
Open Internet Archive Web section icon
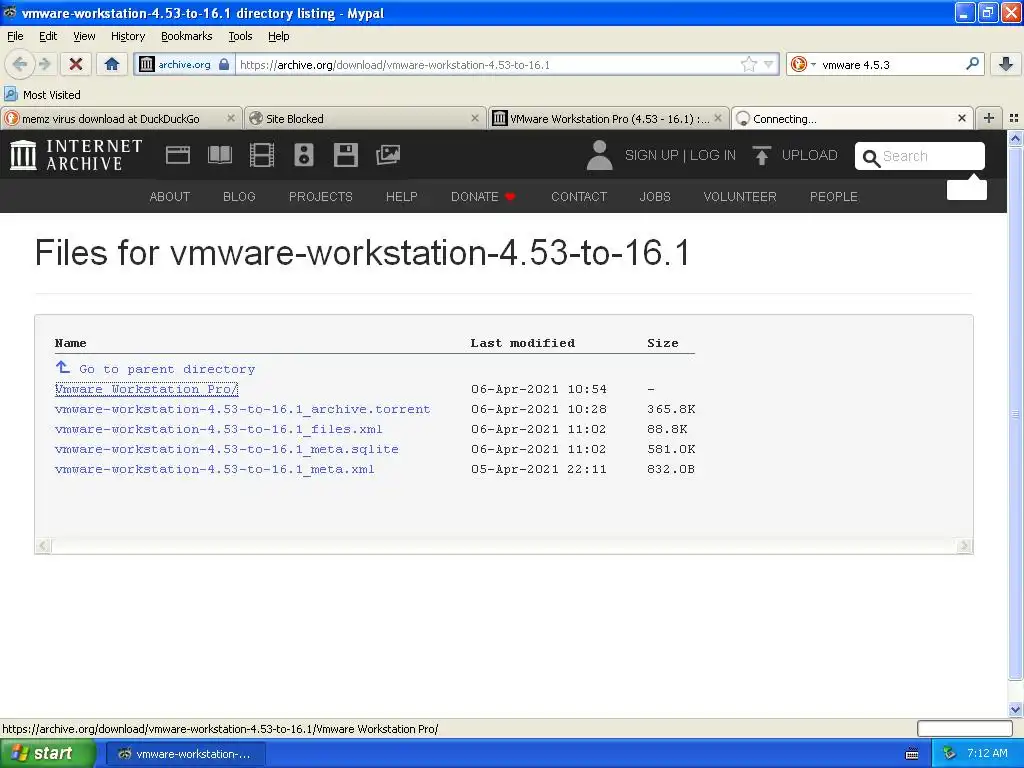point(178,155)
